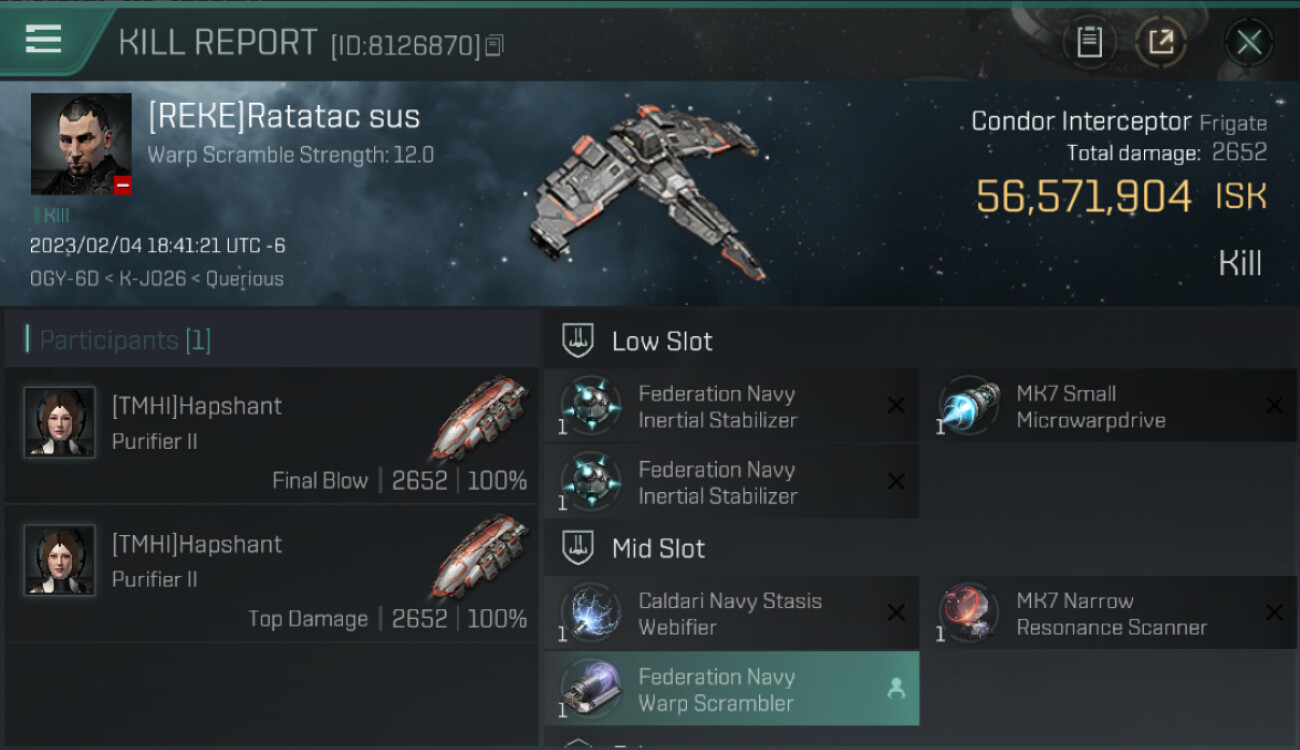
Task: Open the hamburger menu in header
Action: click(43, 39)
